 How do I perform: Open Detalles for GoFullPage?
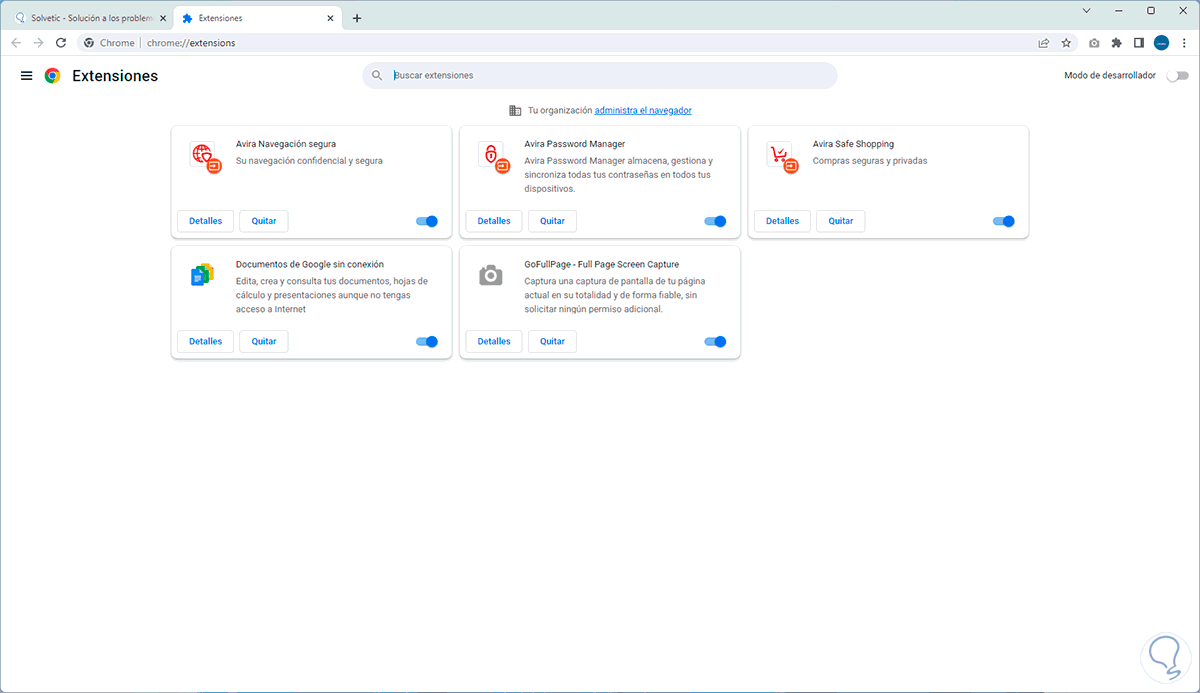point(494,341)
